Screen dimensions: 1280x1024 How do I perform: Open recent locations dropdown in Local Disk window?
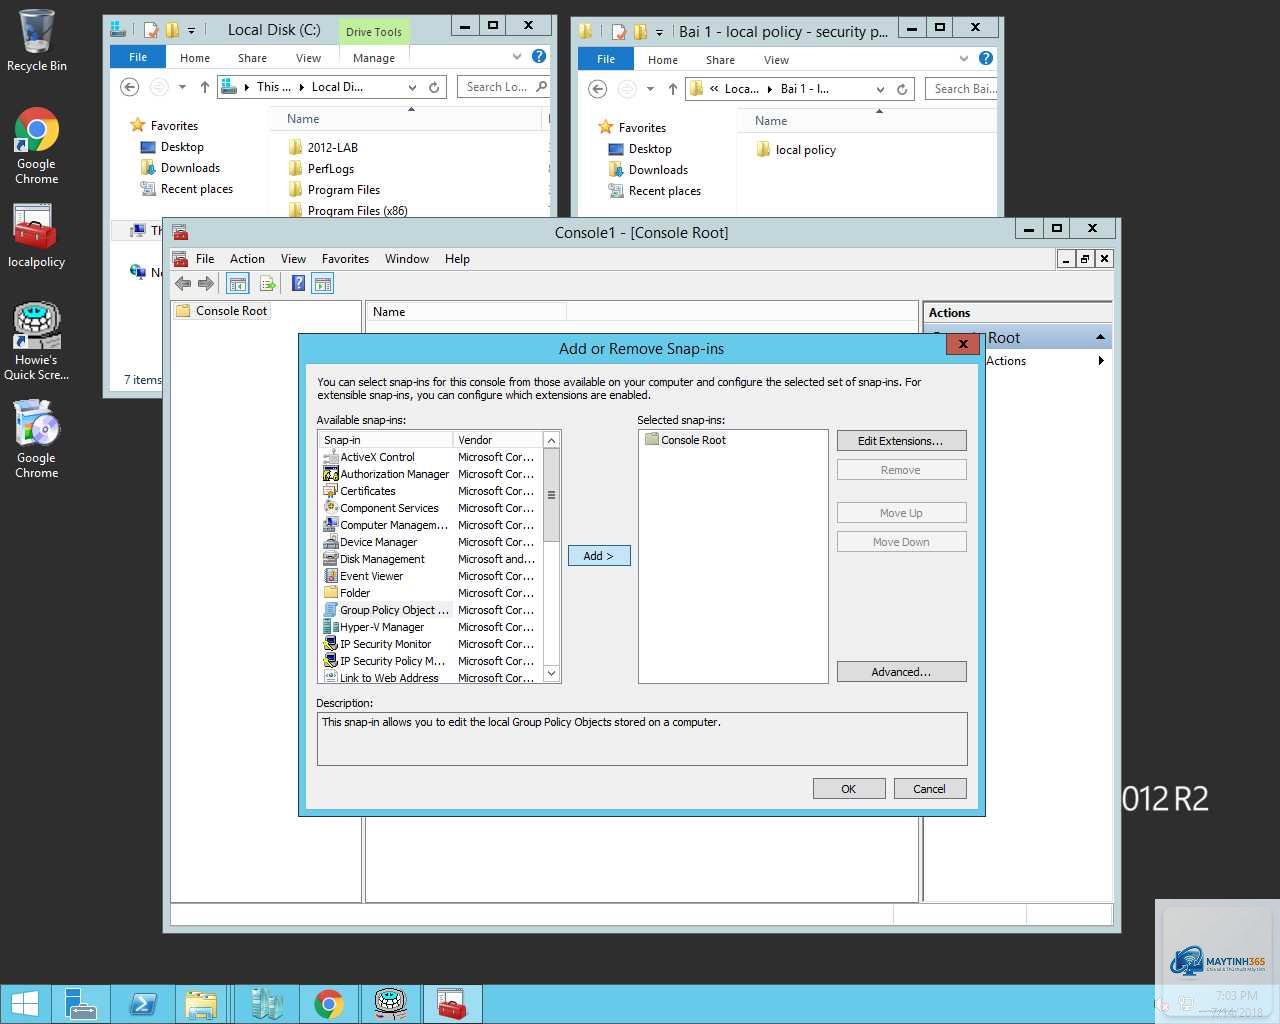[x=182, y=87]
